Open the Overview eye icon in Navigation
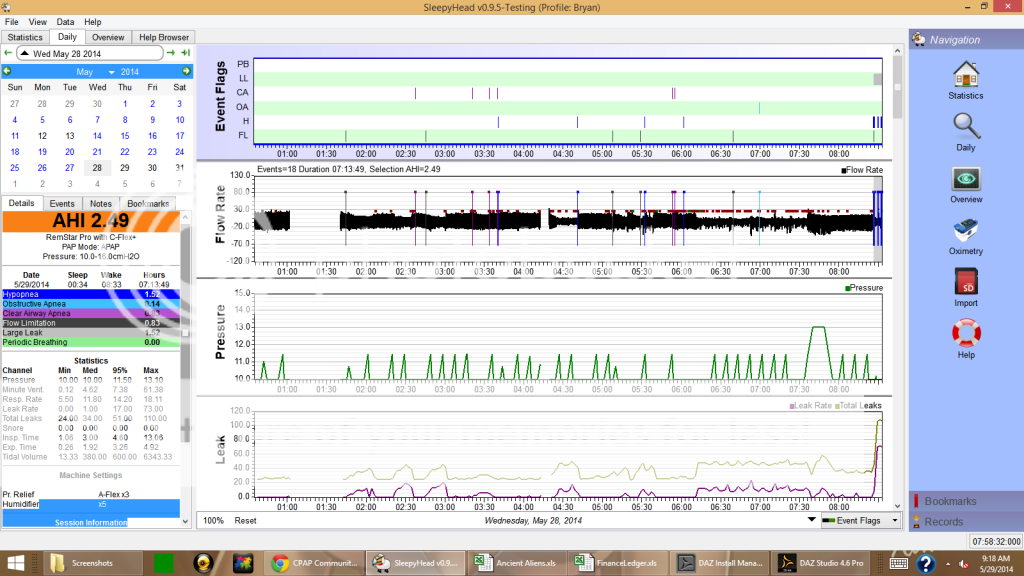The image size is (1024, 576). point(965,182)
